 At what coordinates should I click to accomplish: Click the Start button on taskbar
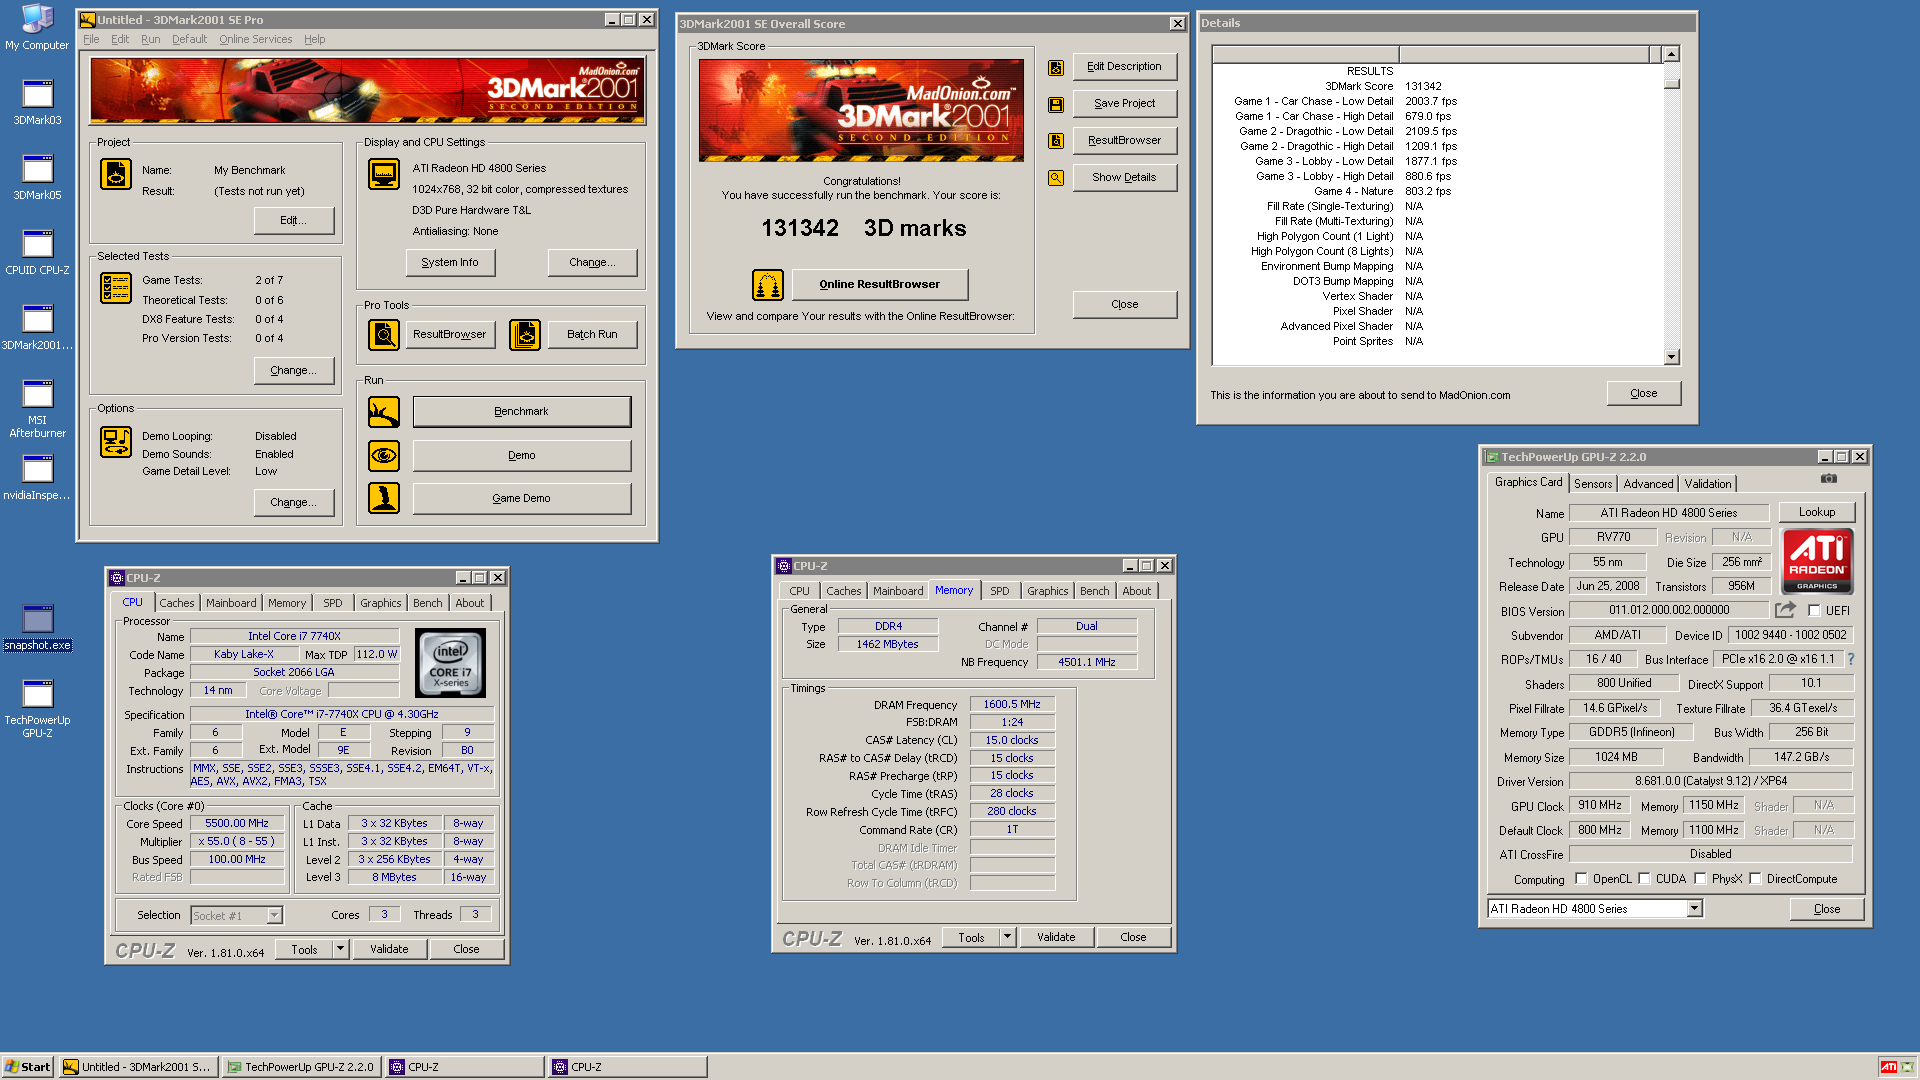point(28,1067)
